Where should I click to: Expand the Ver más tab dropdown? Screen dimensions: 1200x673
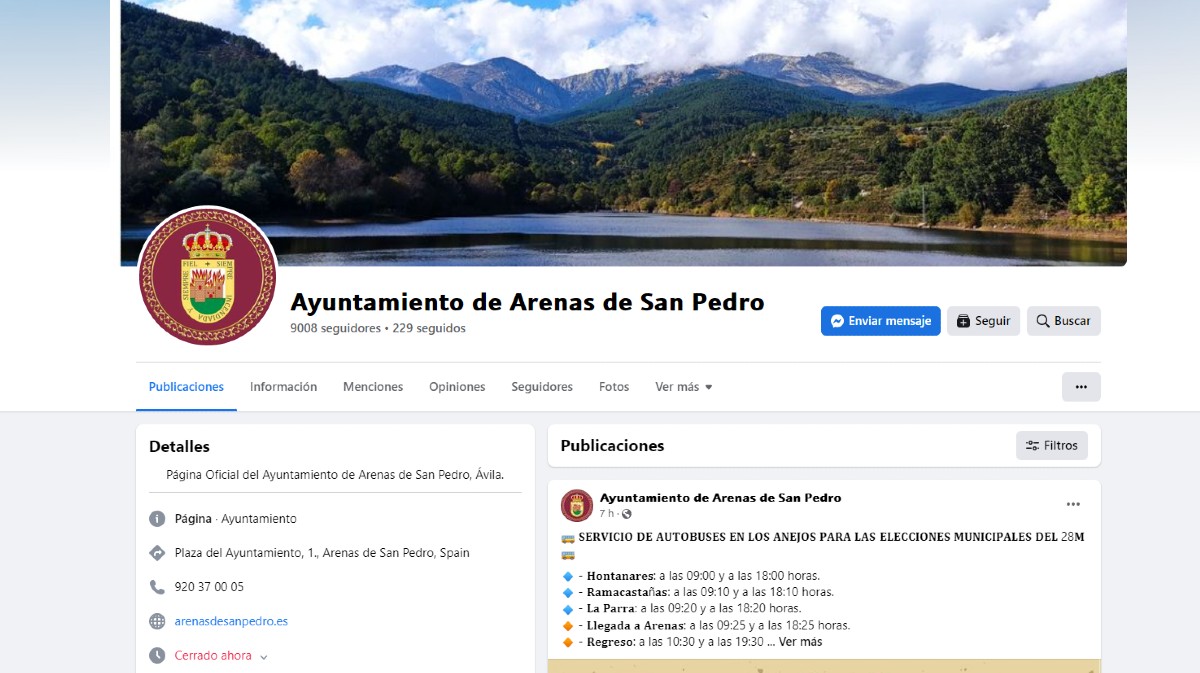[x=684, y=387]
